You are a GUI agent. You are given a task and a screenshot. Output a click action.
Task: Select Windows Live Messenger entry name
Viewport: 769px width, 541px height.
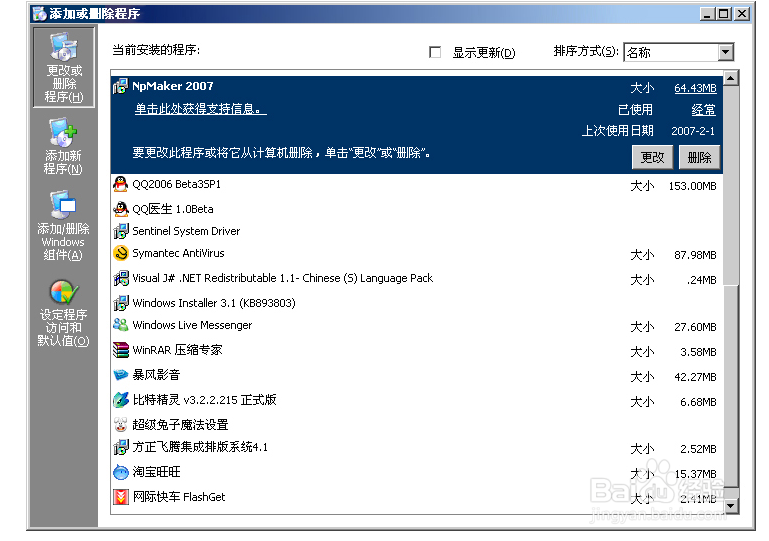(192, 325)
